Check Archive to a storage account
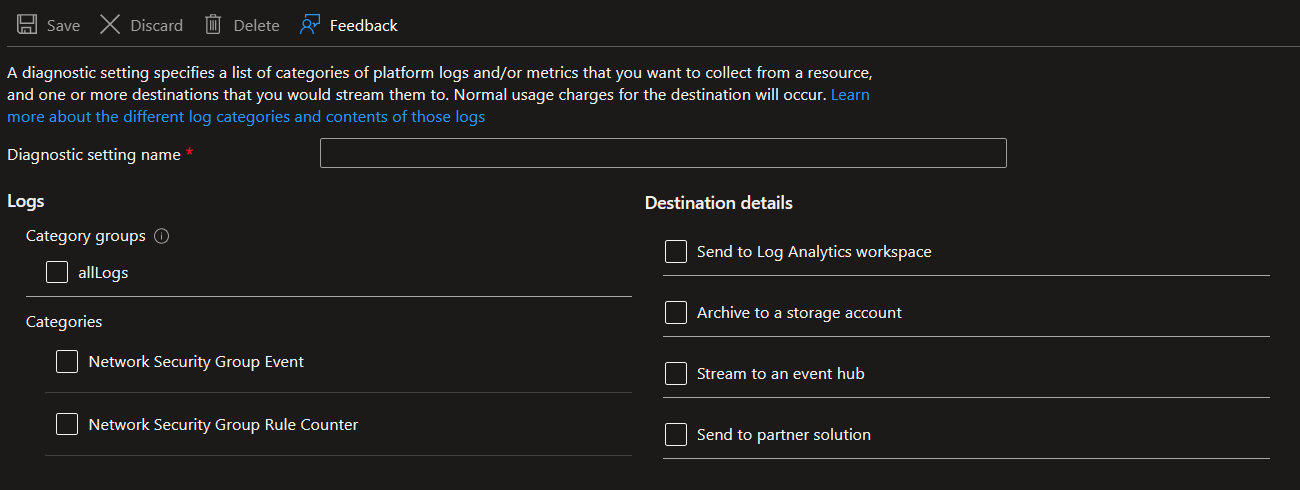The width and height of the screenshot is (1300, 490). [676, 313]
